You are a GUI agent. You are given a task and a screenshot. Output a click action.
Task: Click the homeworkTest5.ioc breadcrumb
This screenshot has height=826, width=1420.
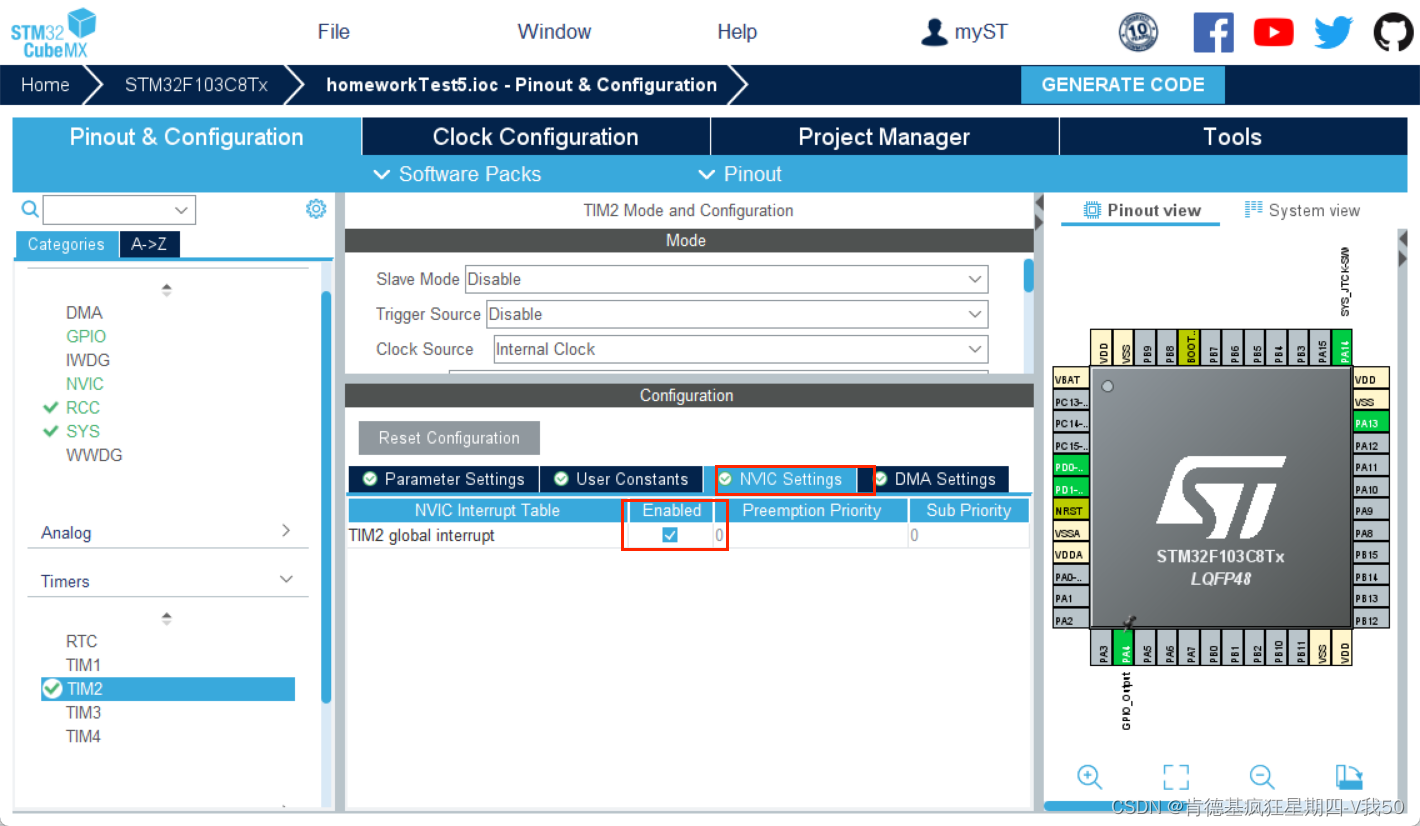pyautogui.click(x=521, y=85)
